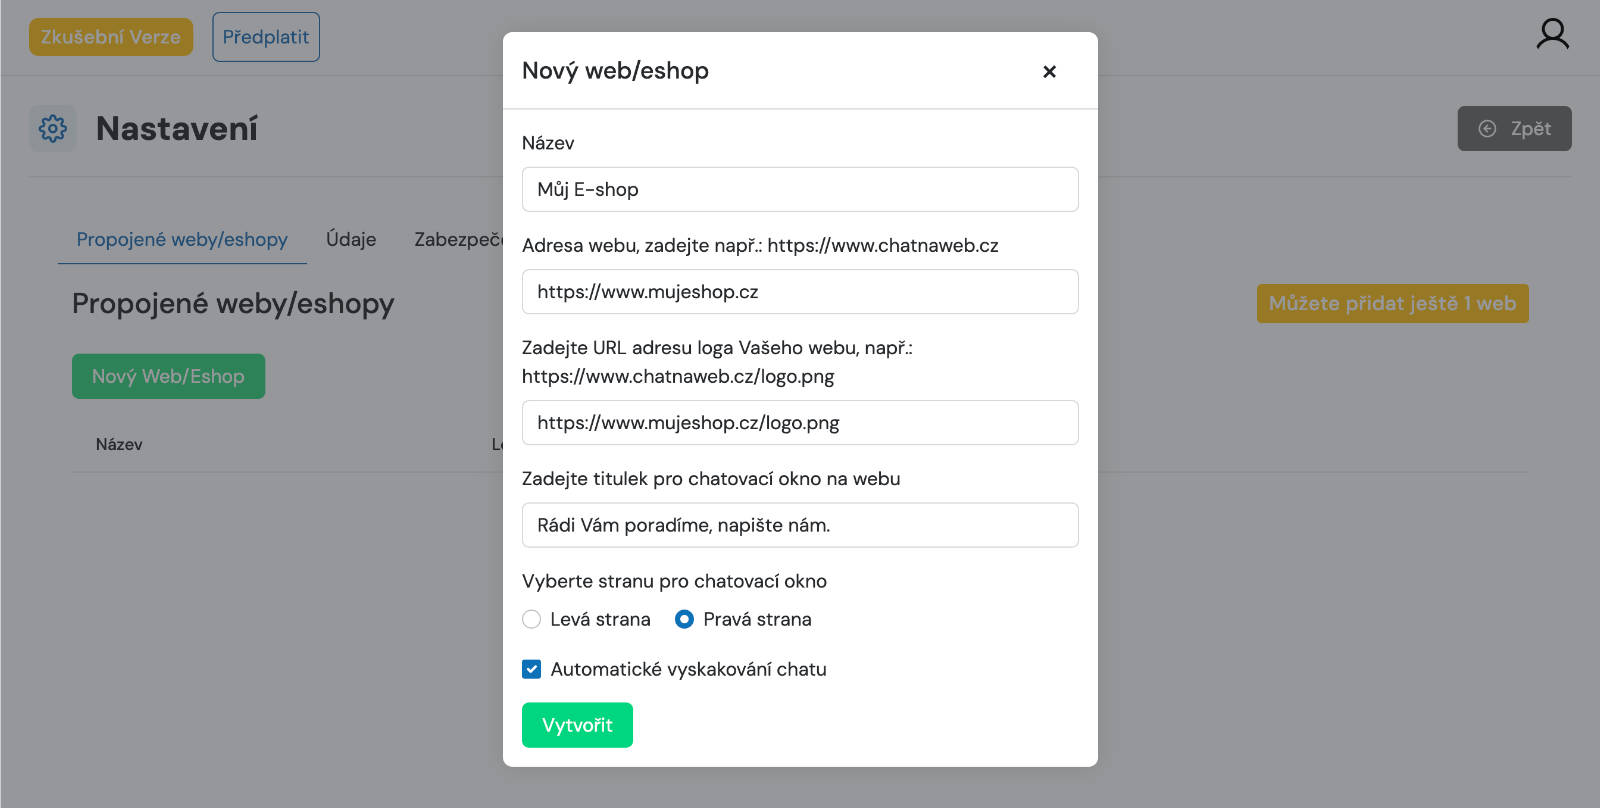The height and width of the screenshot is (808, 1600).
Task: Toggle Automatické vyskakování chatu checkbox
Action: [532, 669]
